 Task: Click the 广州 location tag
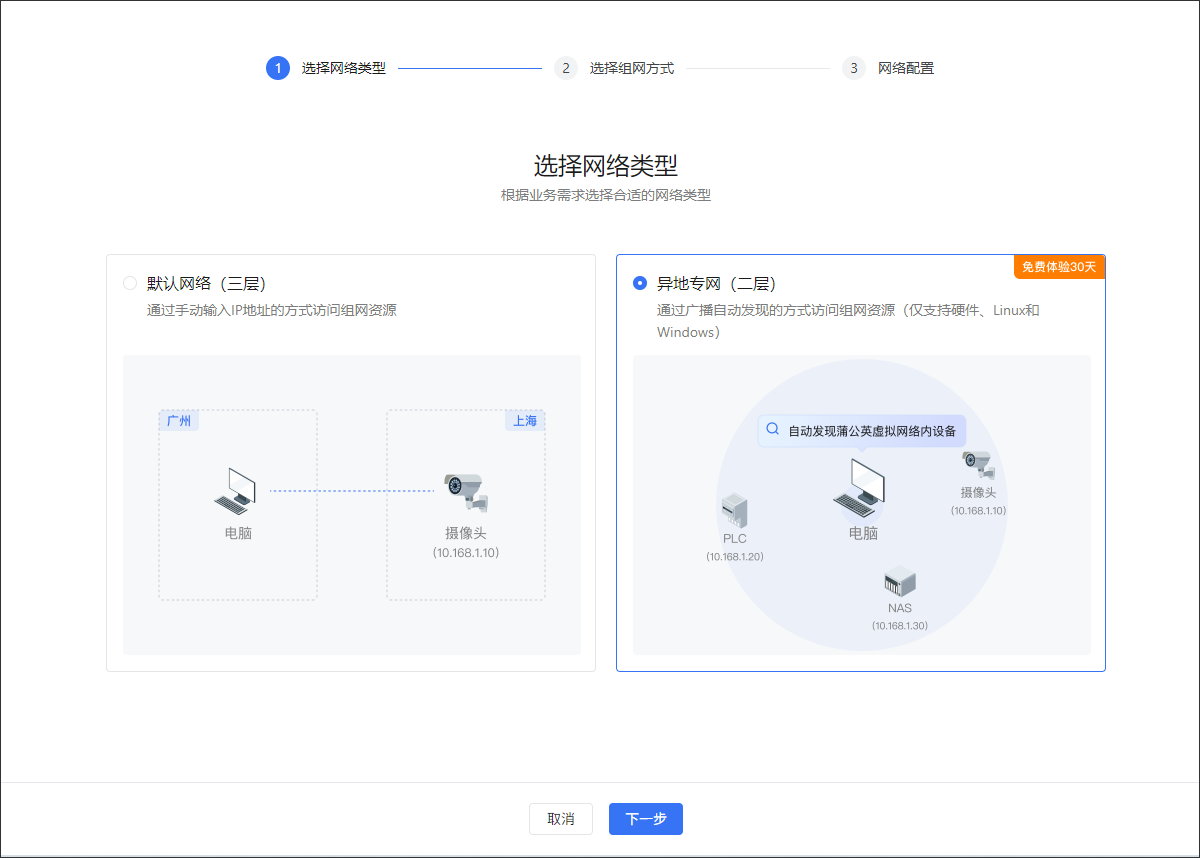tap(179, 420)
